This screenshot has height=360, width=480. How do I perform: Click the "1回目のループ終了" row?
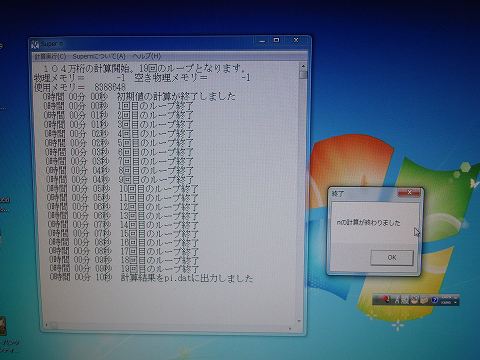[118, 106]
